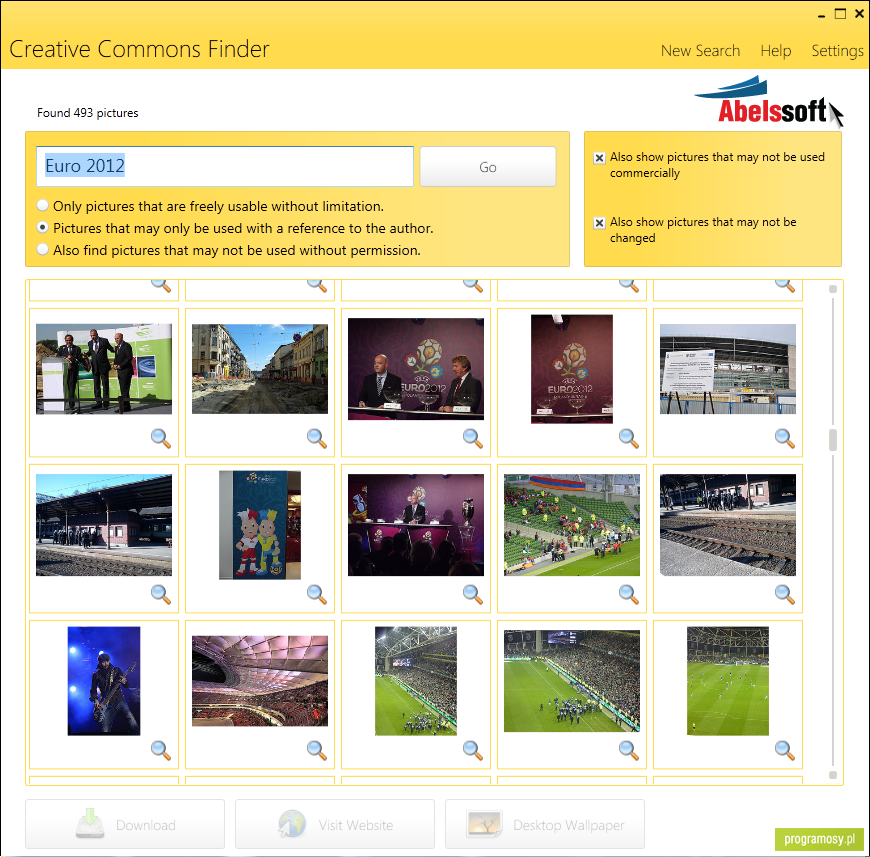This screenshot has width=870, height=857.
Task: Select the tall green pitch match thumbnail
Action: tap(728, 681)
